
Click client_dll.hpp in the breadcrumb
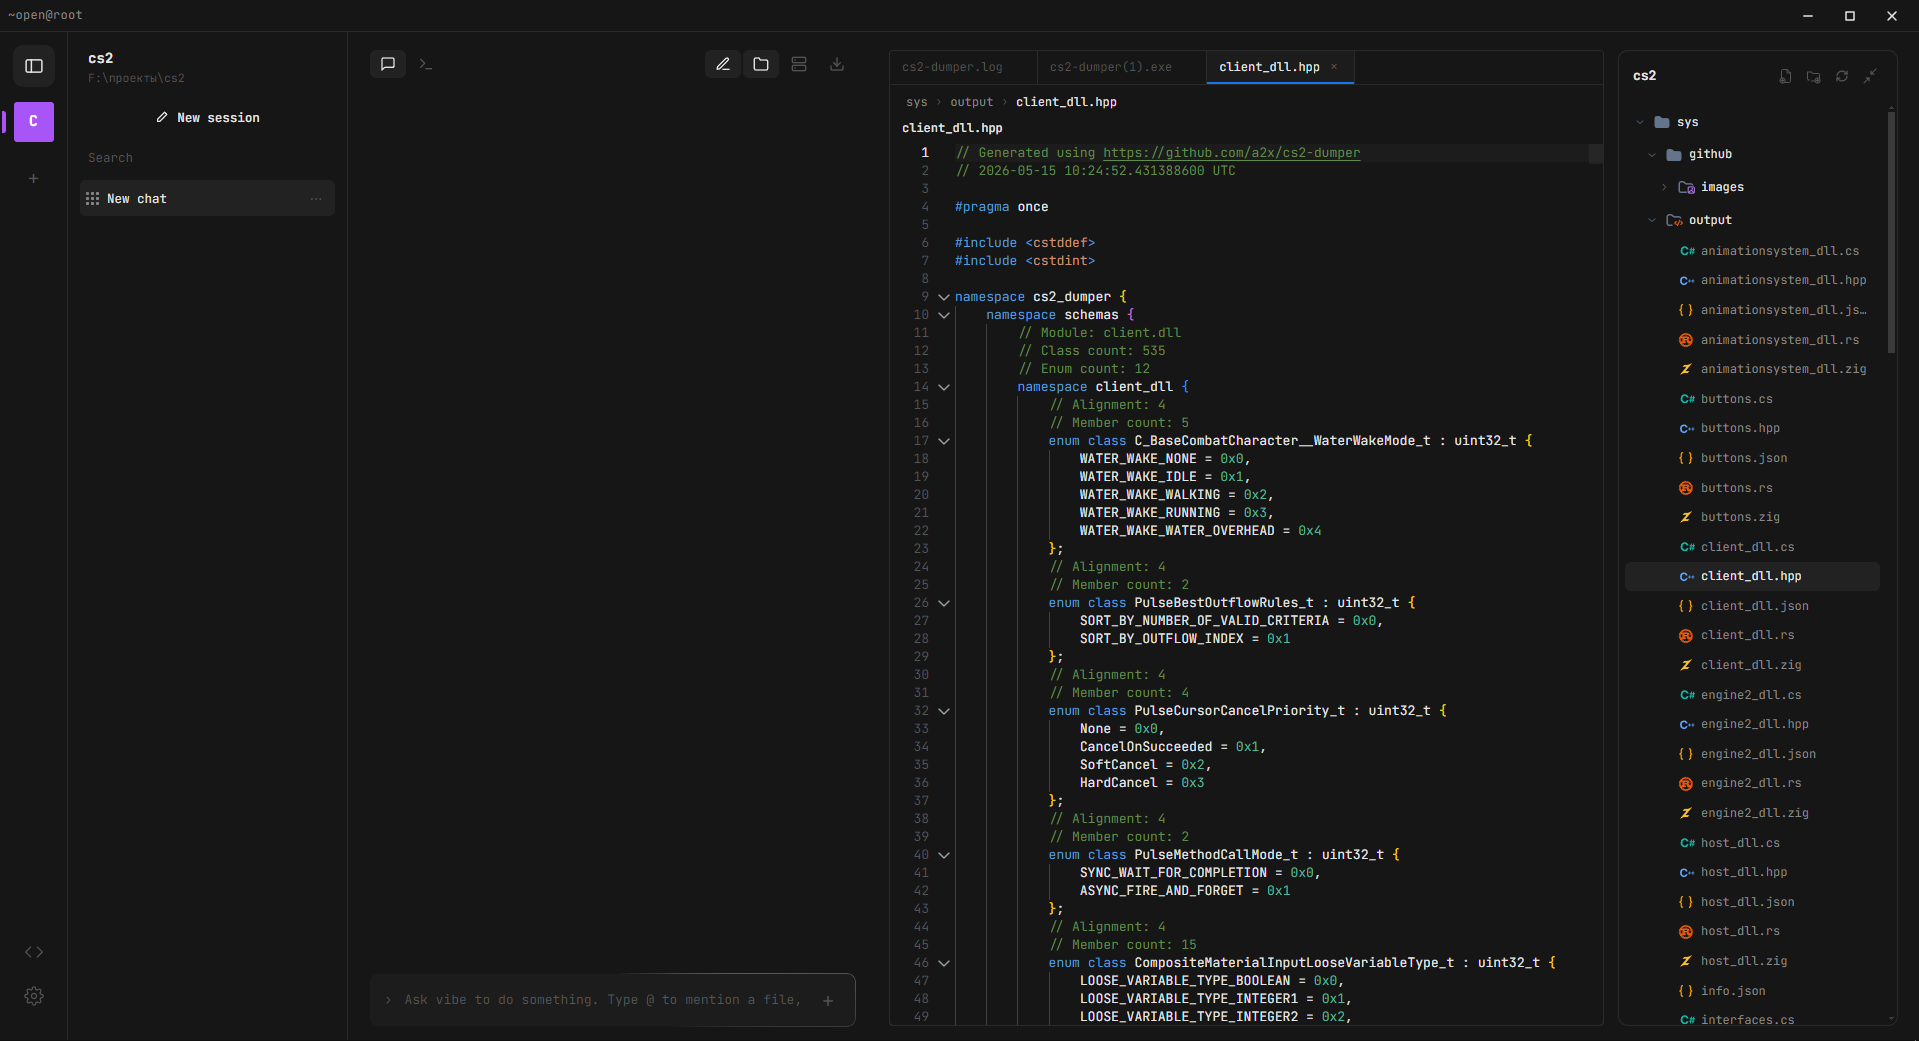point(1066,102)
